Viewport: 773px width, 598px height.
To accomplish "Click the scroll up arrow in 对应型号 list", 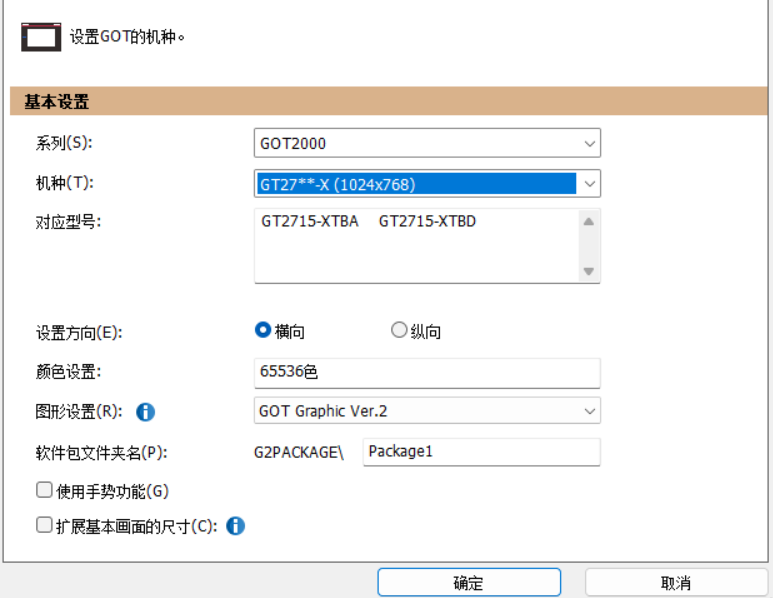I will (x=588, y=222).
